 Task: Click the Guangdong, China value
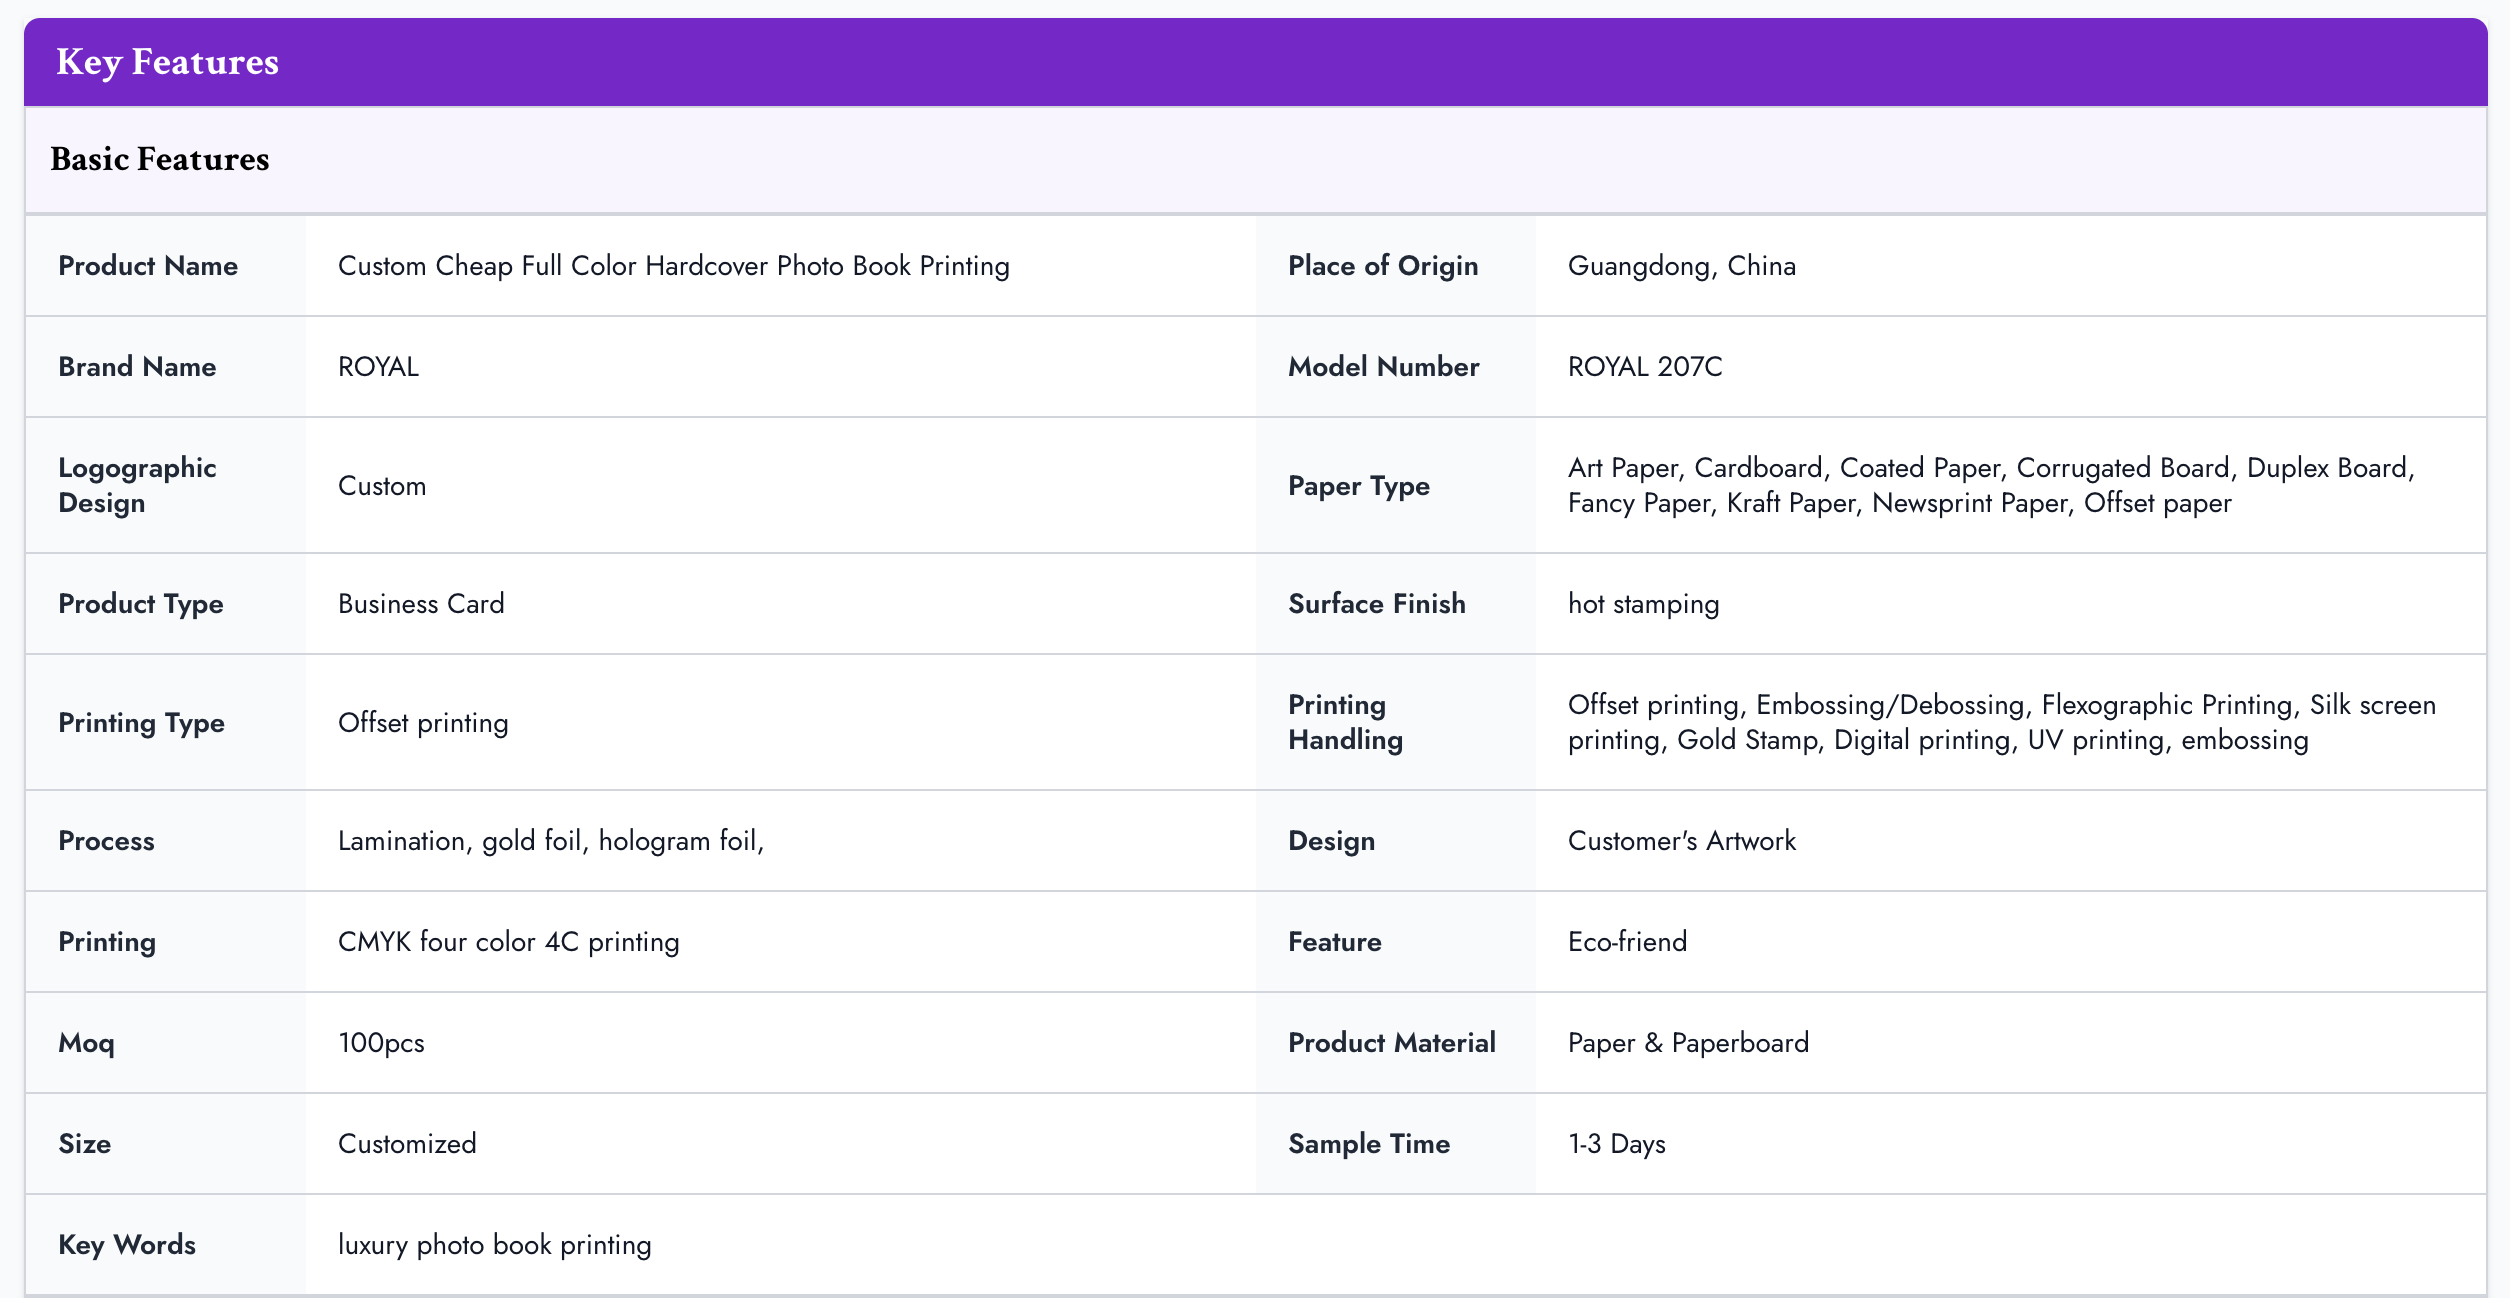[x=1681, y=266]
